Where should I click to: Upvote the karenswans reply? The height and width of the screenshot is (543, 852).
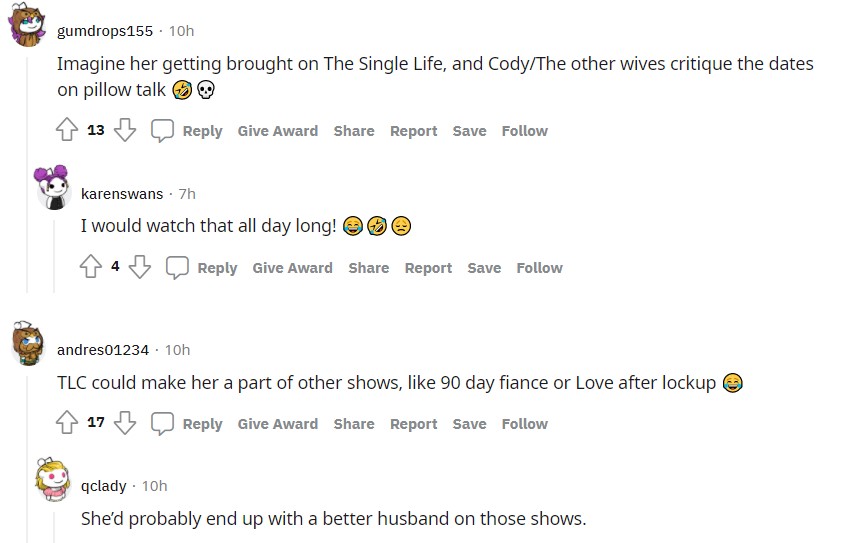(91, 267)
